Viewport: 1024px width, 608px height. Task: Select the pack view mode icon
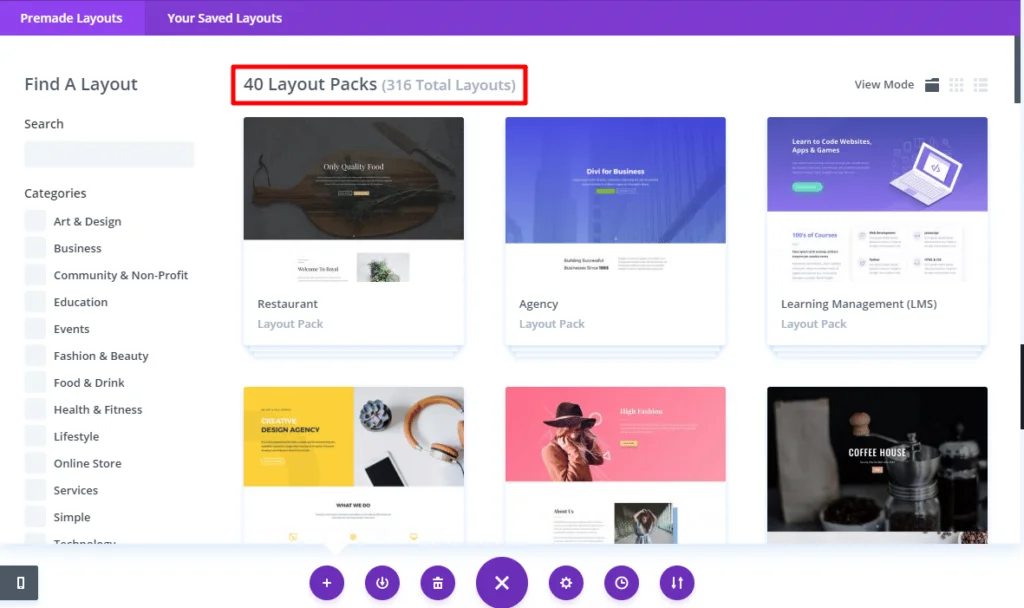(932, 85)
